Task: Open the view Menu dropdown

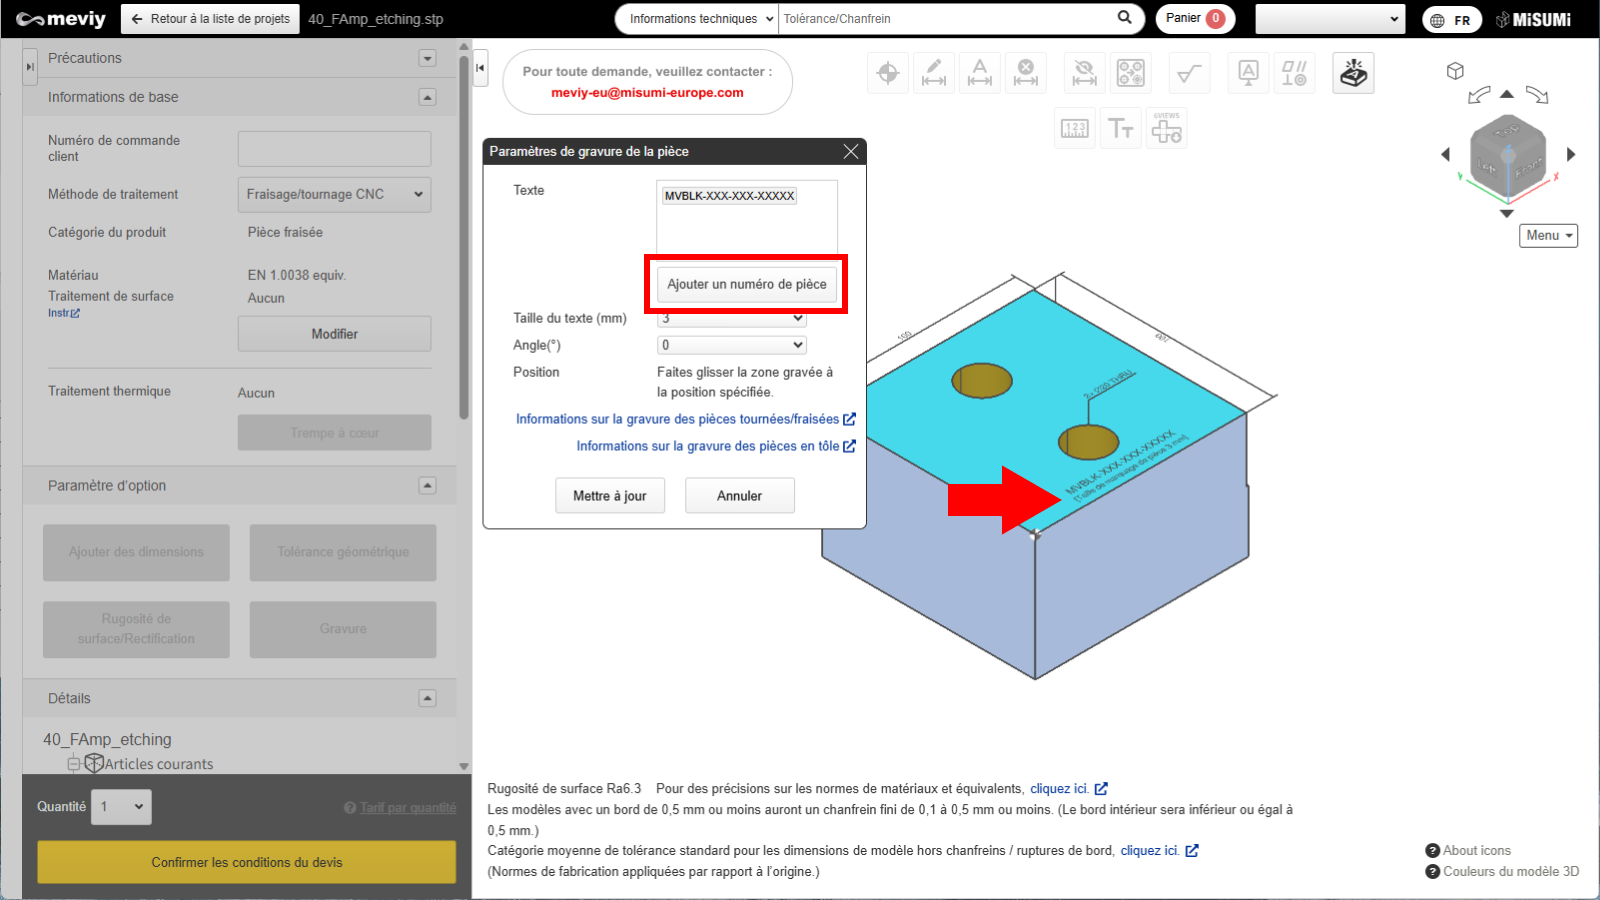Action: (1548, 236)
